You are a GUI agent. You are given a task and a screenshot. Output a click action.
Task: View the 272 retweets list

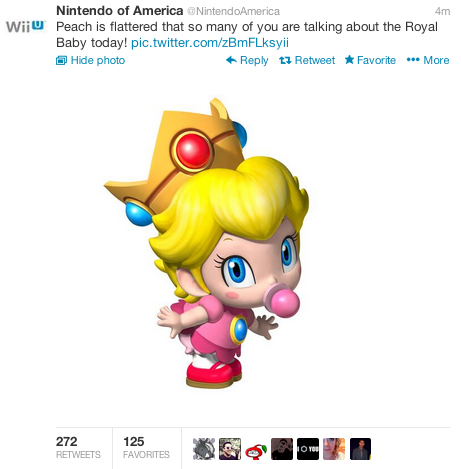point(78,448)
